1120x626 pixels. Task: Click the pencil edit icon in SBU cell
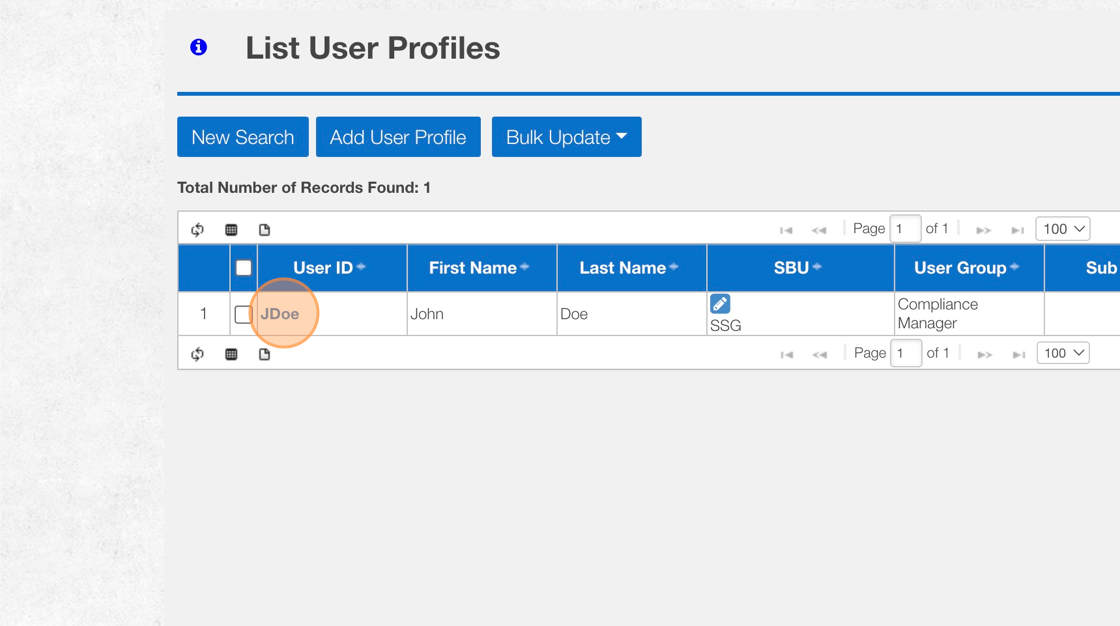click(720, 304)
